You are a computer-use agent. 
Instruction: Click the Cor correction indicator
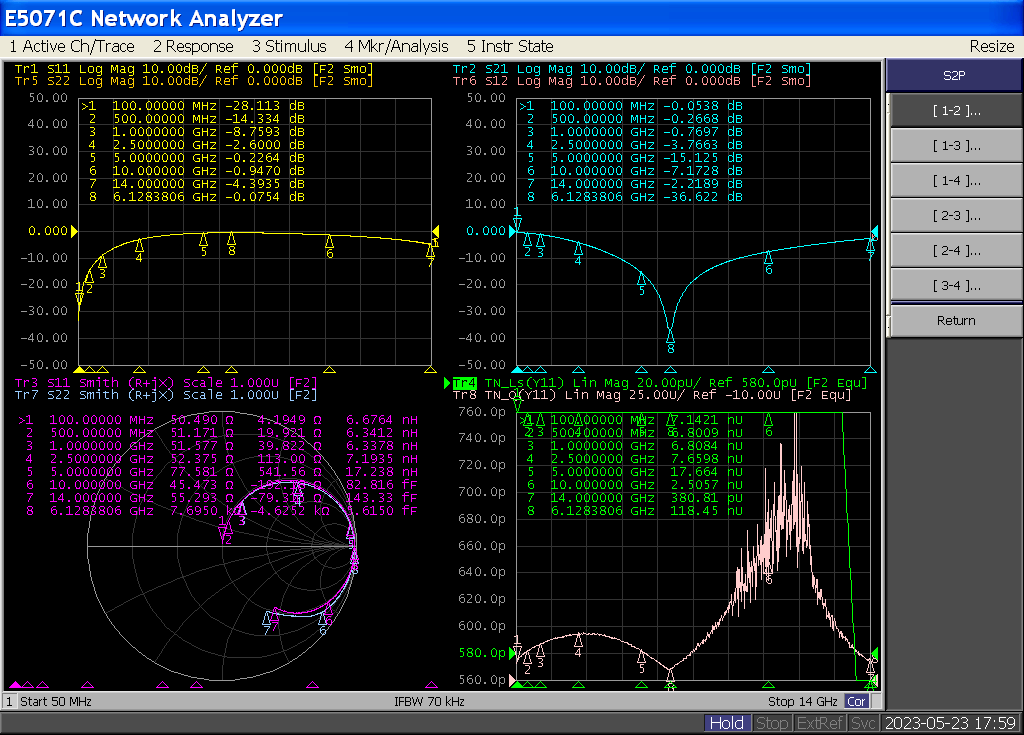tap(856, 702)
